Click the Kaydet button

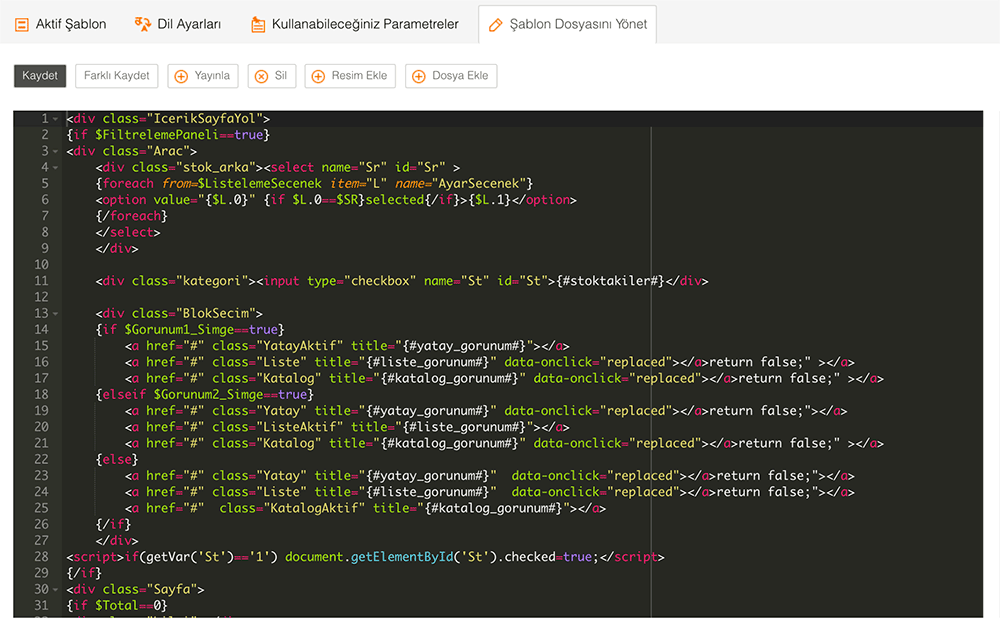[x=40, y=76]
